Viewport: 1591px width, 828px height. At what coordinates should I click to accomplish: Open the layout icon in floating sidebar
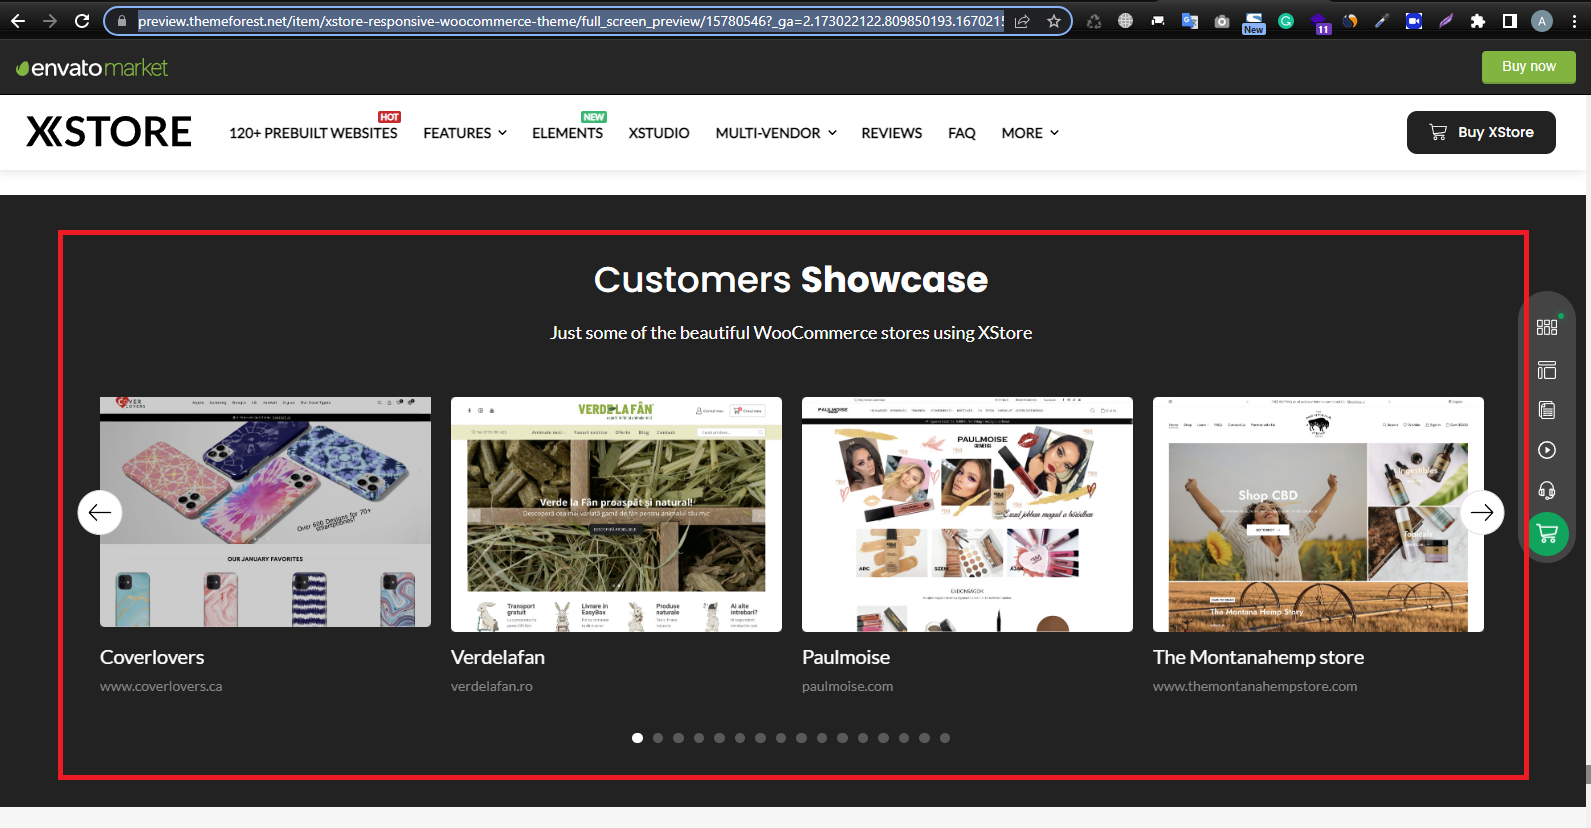(1547, 370)
